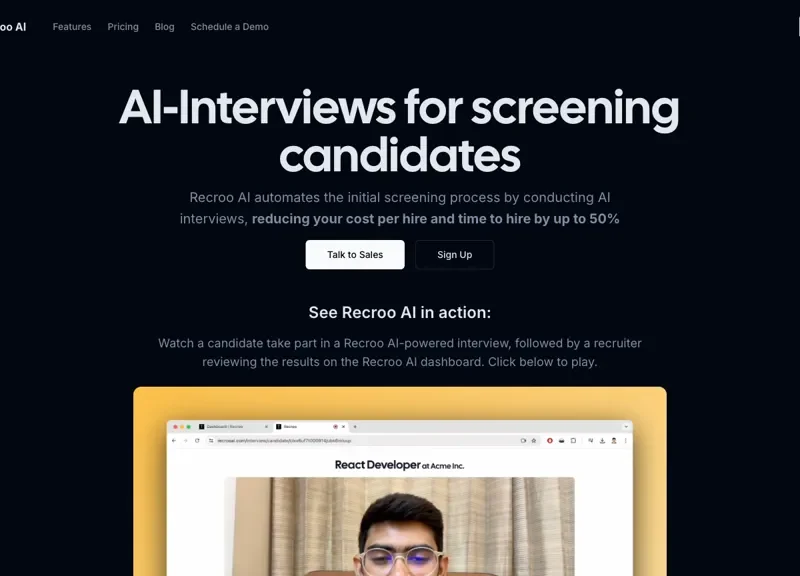
Task: Click the Talk to Sales button
Action: click(355, 255)
